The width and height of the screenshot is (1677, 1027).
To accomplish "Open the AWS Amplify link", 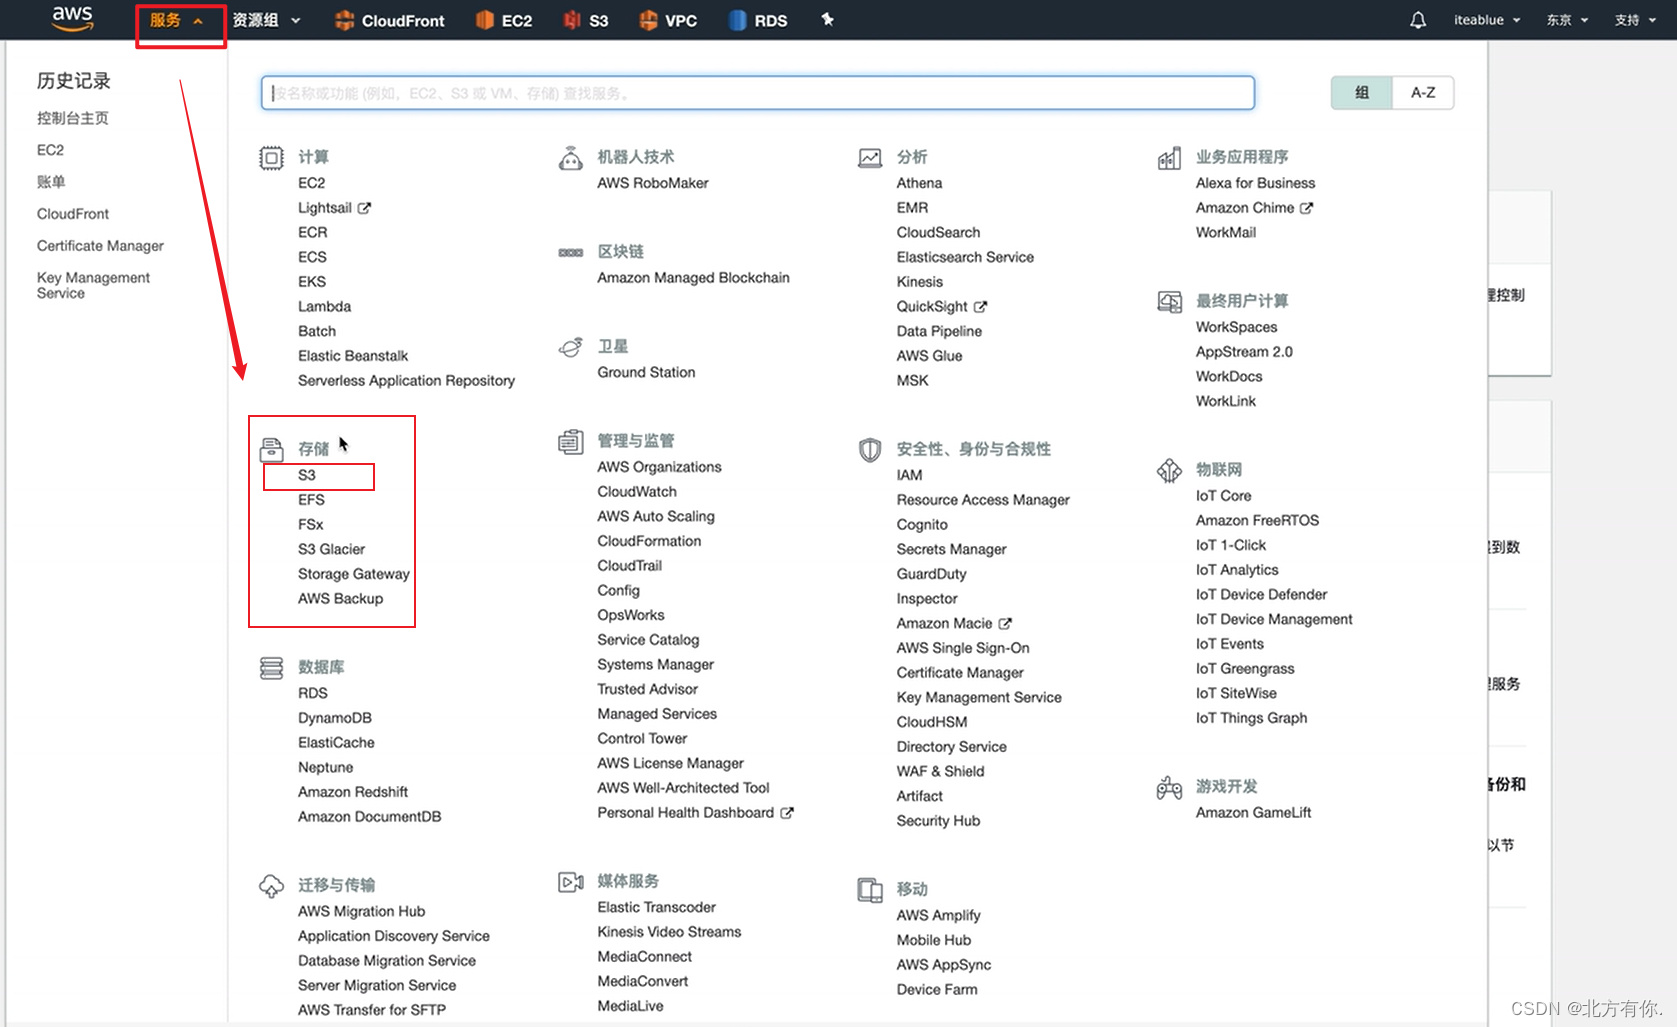I will [938, 916].
